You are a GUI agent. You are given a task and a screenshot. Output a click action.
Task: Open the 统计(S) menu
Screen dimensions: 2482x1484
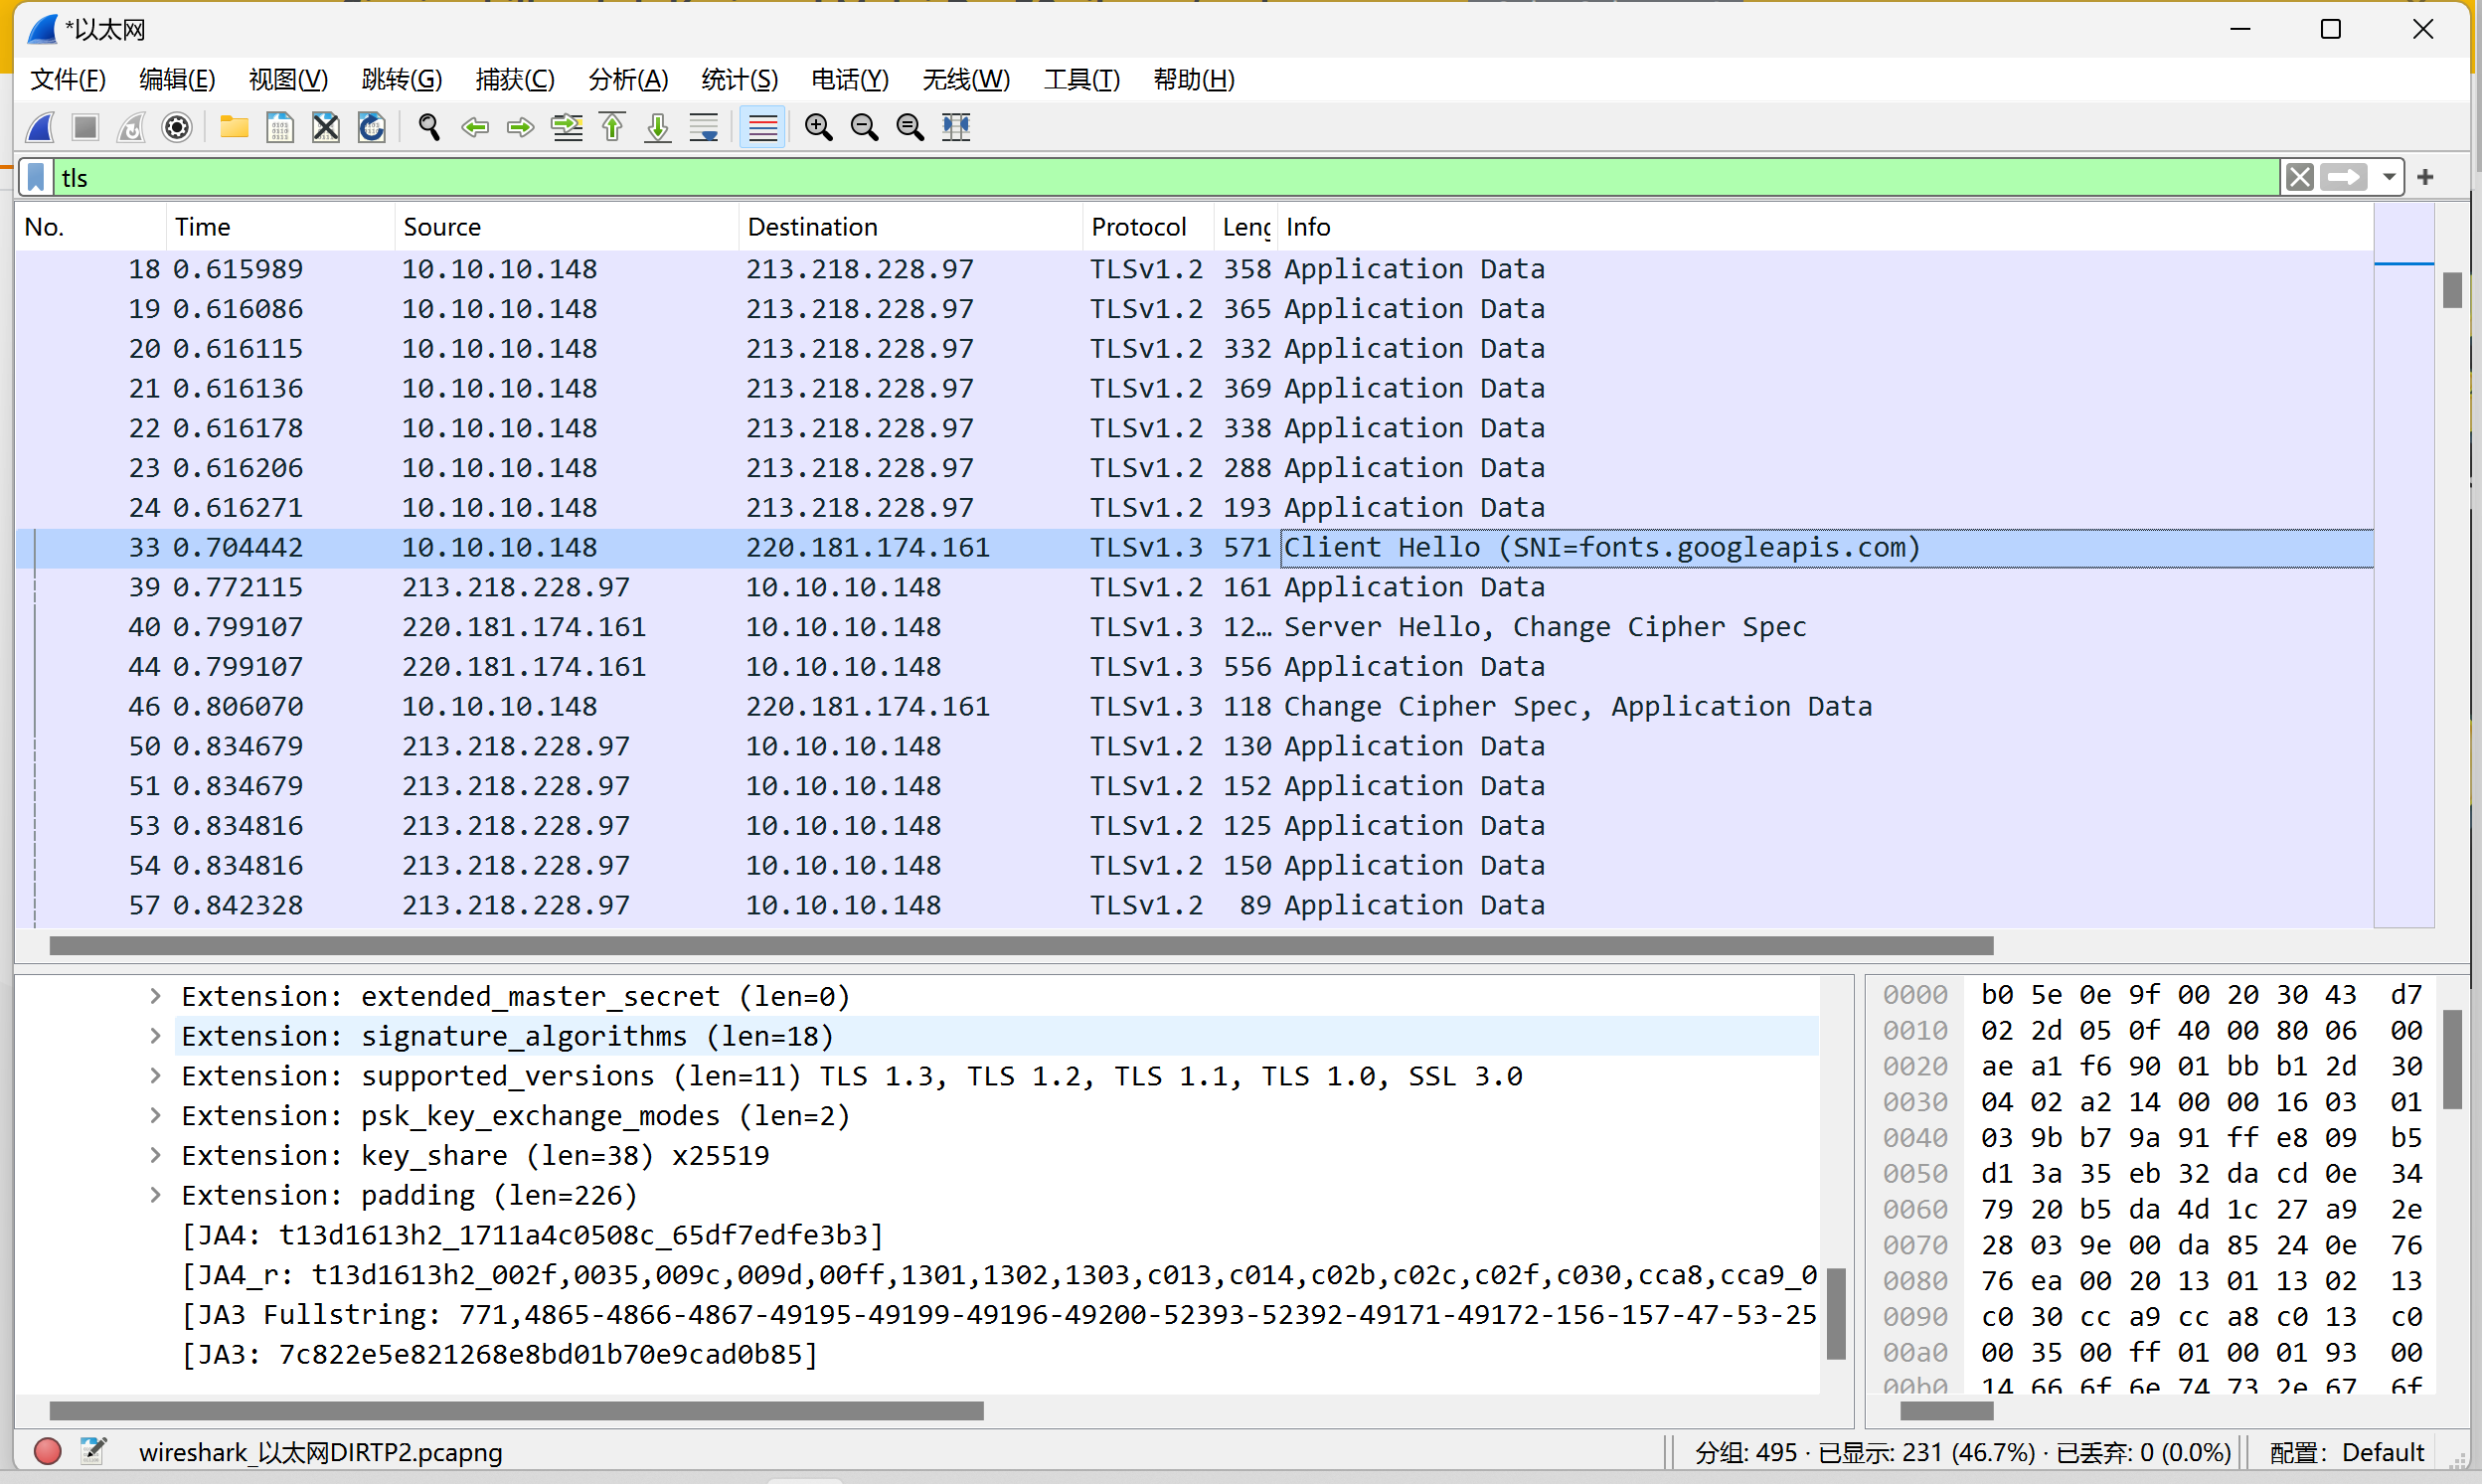click(x=739, y=79)
